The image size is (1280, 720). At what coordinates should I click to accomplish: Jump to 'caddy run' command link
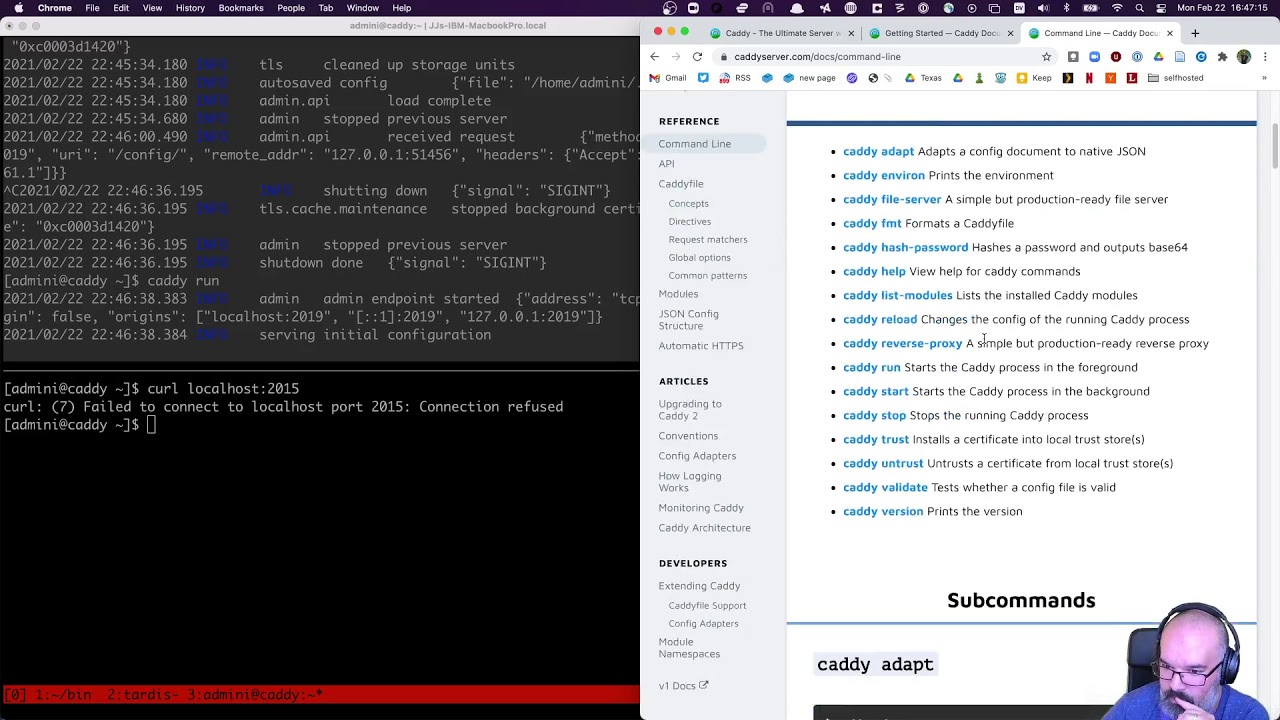coord(872,367)
